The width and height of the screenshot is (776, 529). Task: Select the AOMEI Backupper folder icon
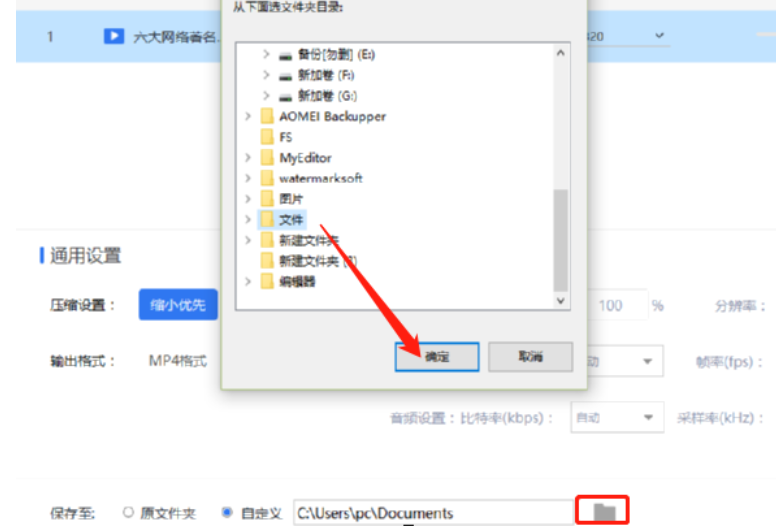[x=267, y=116]
